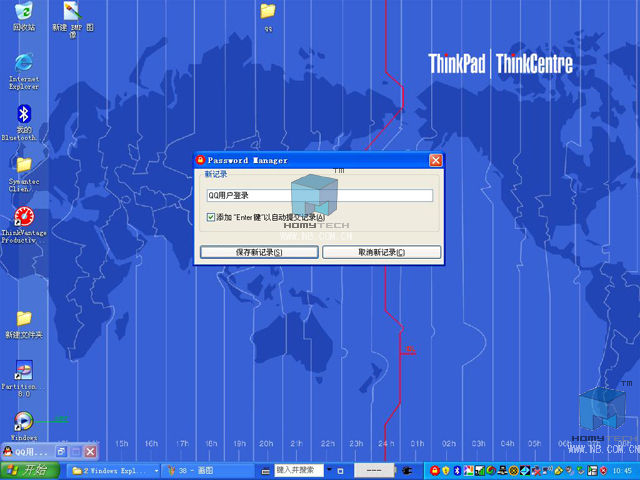640x480 pixels.
Task: Switch to the Windows Explorer taskbar group
Action: [x=114, y=470]
